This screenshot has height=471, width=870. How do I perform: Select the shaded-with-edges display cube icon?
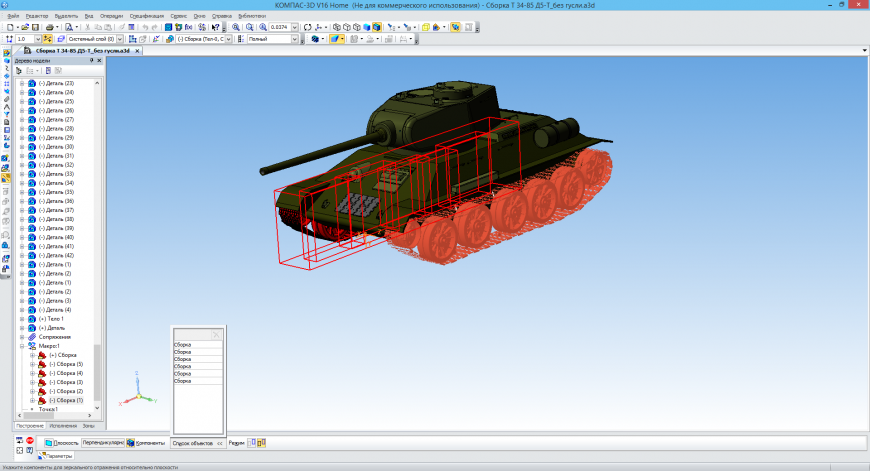pyautogui.click(x=377, y=27)
